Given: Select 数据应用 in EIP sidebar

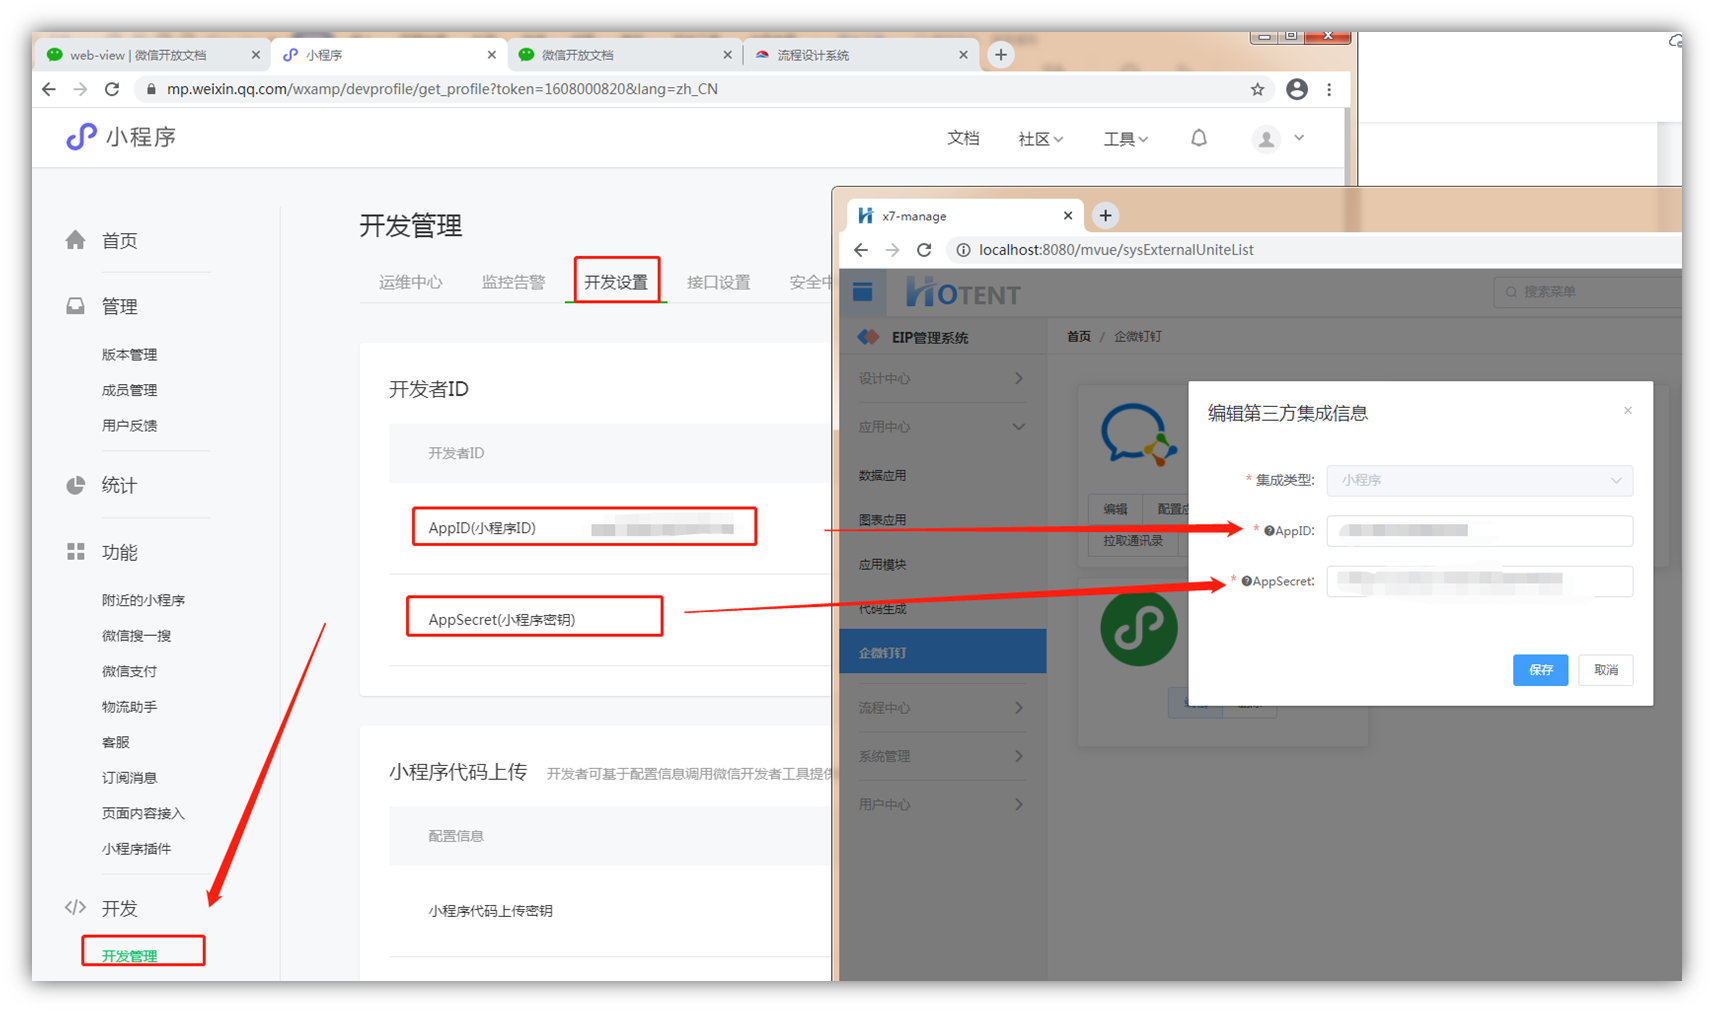Looking at the screenshot, I should click(x=883, y=476).
